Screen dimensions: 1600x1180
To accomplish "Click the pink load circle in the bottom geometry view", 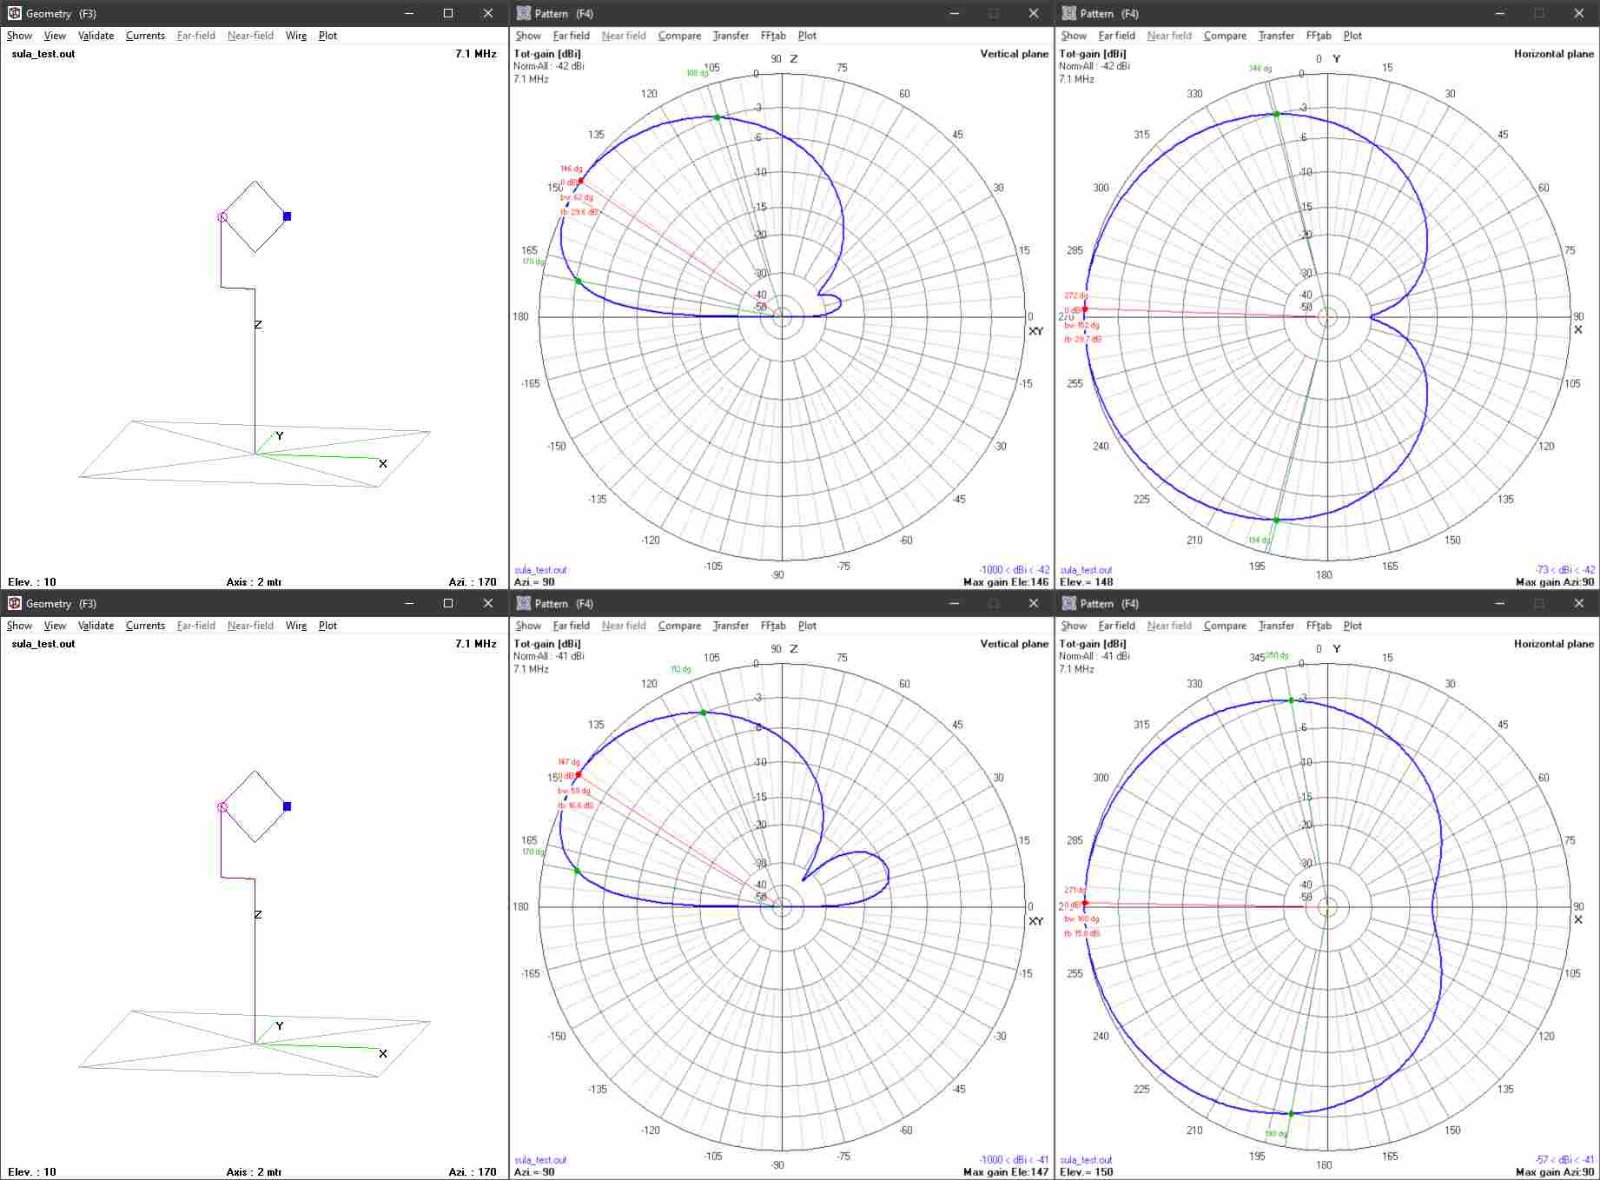I will point(222,807).
